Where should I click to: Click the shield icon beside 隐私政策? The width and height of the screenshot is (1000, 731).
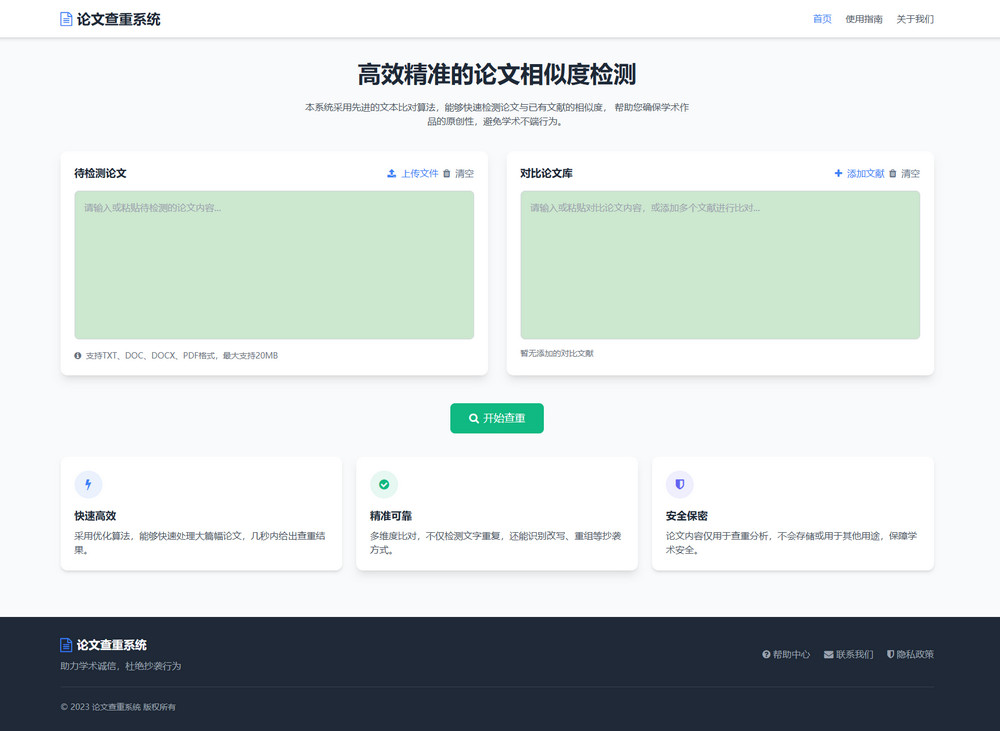tap(890, 654)
